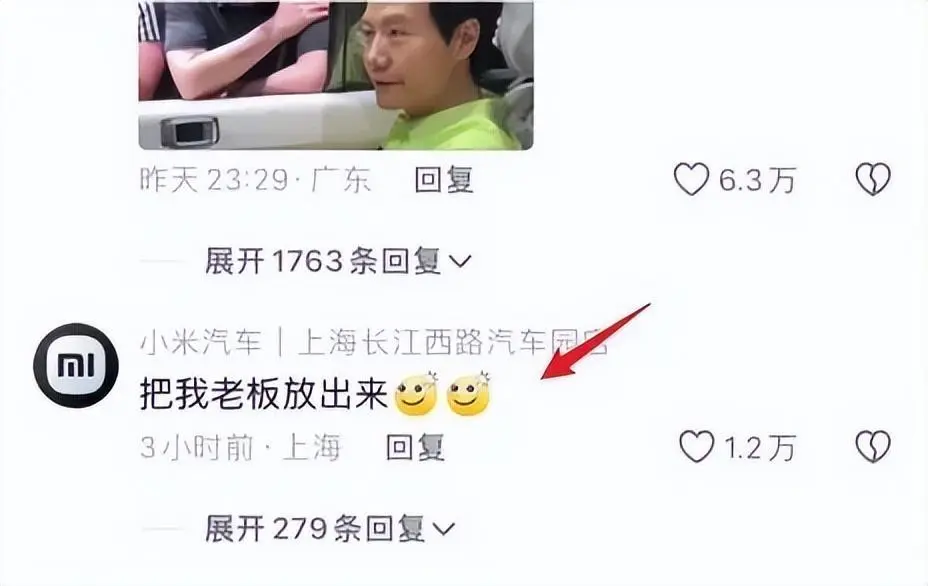Image resolution: width=928 pixels, height=586 pixels.
Task: Click chevron after 1763 条回复
Action: (460, 261)
